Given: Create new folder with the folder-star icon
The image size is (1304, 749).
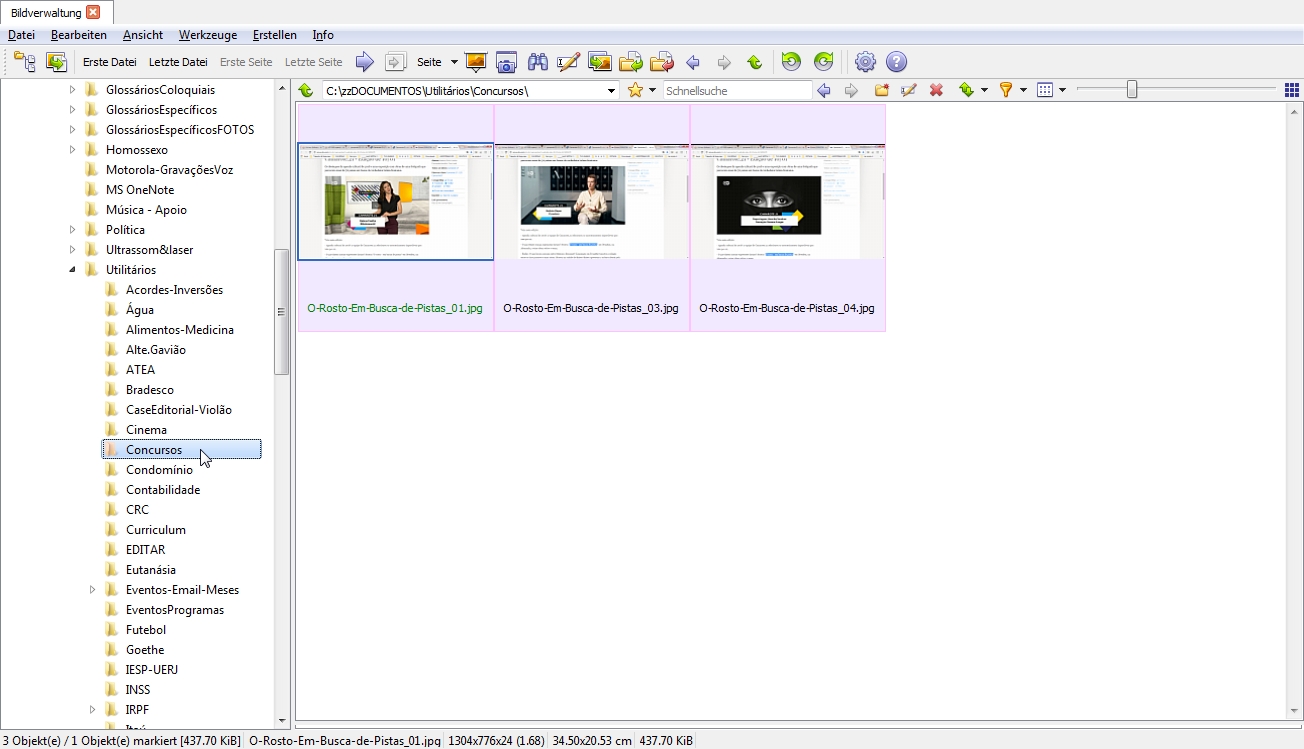Looking at the screenshot, I should [x=881, y=90].
